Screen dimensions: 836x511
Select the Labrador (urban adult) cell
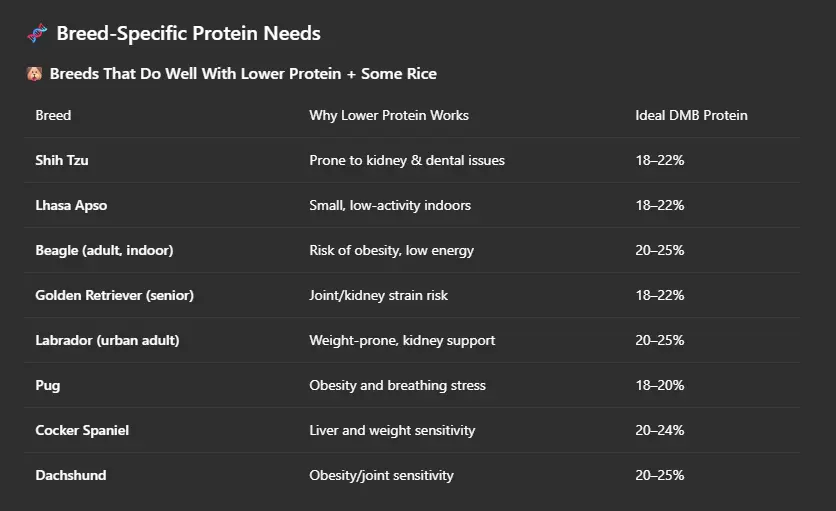pos(107,340)
